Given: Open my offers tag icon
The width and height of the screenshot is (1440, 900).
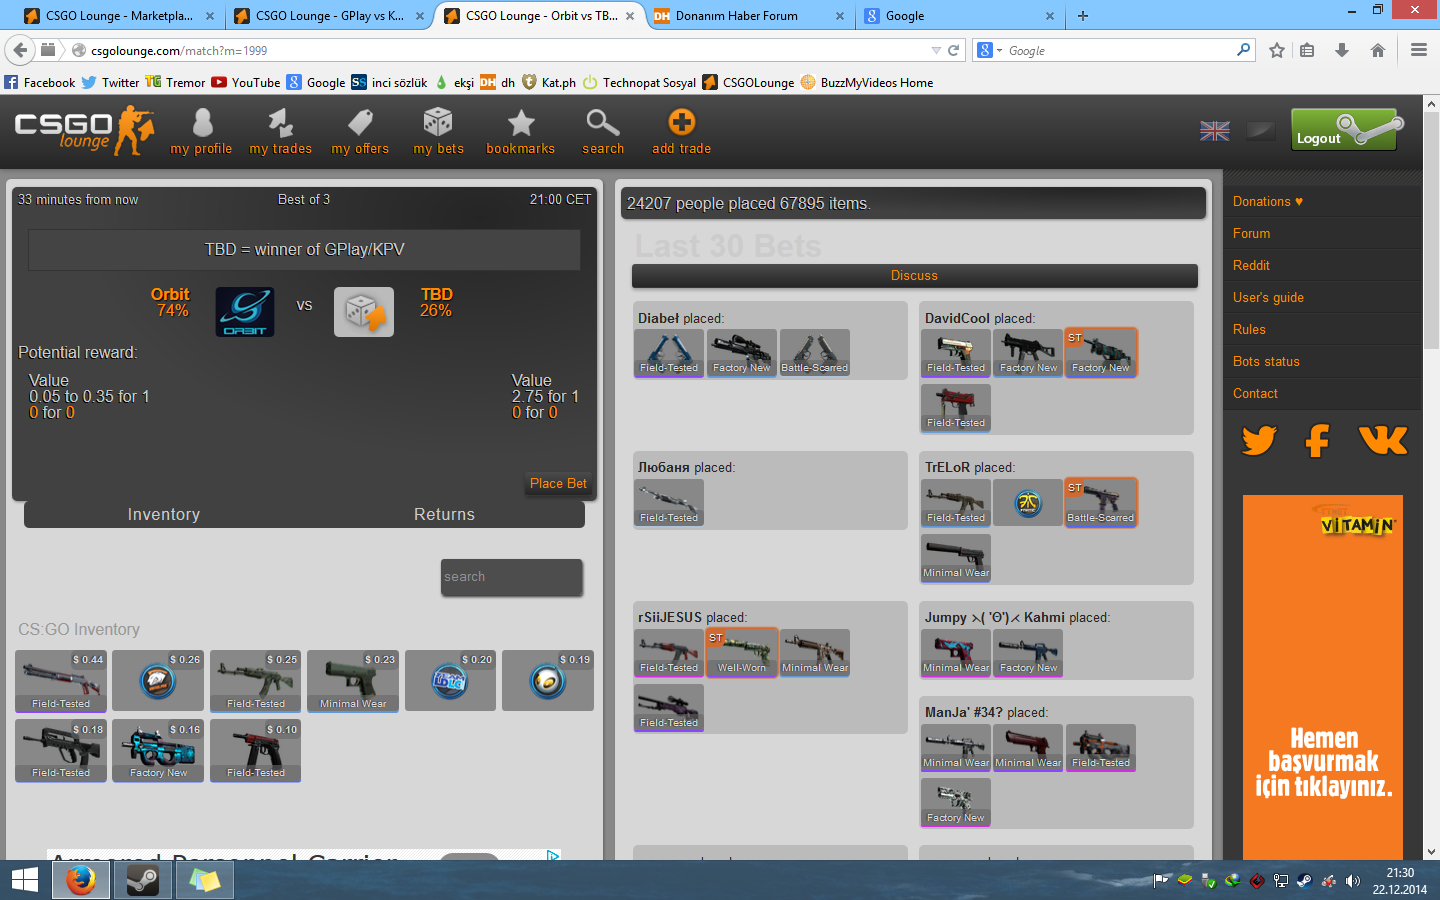Looking at the screenshot, I should pos(360,122).
